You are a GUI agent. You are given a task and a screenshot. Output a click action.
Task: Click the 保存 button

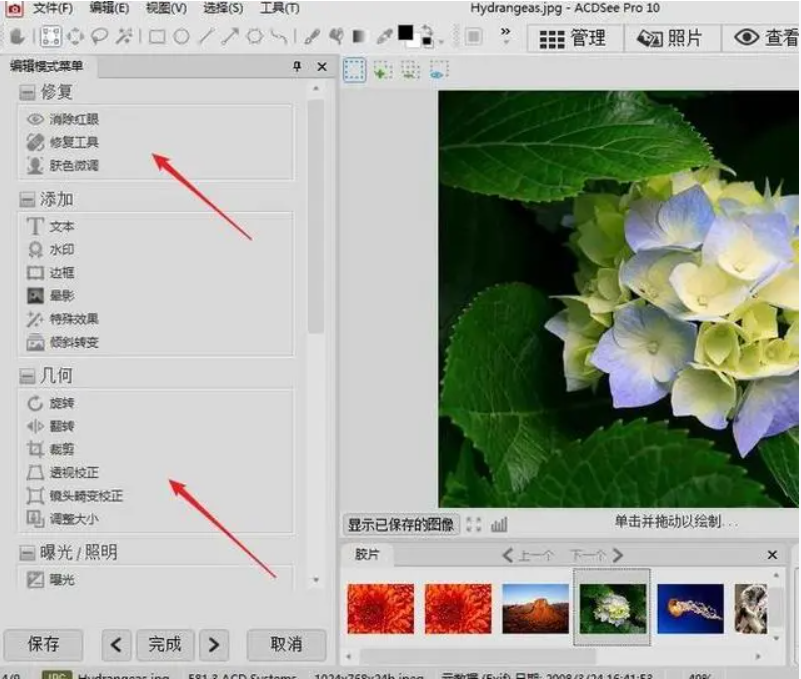pyautogui.click(x=43, y=644)
